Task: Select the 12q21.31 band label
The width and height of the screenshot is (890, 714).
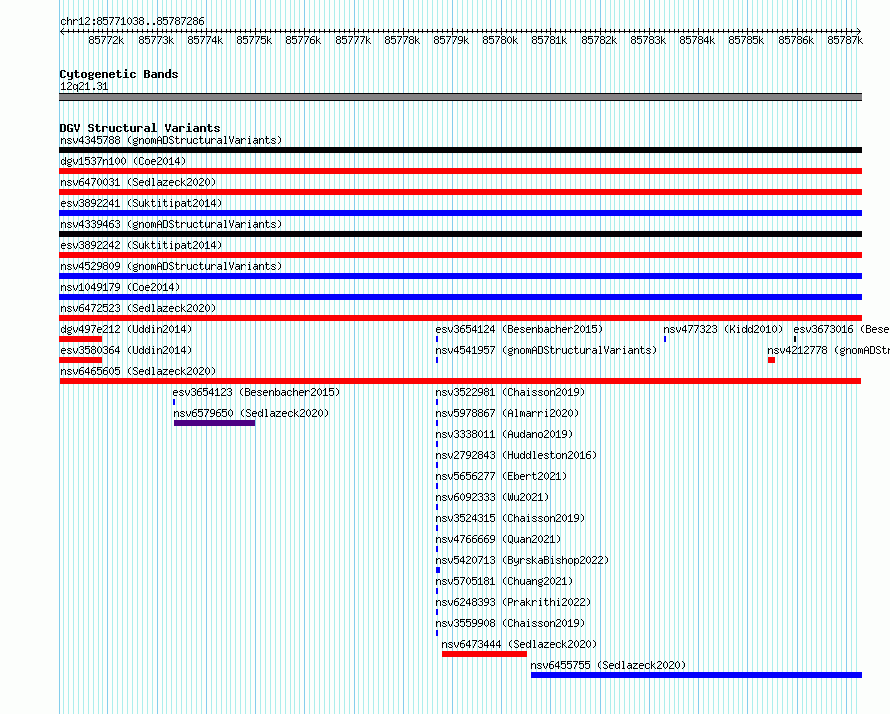Action: (x=84, y=86)
